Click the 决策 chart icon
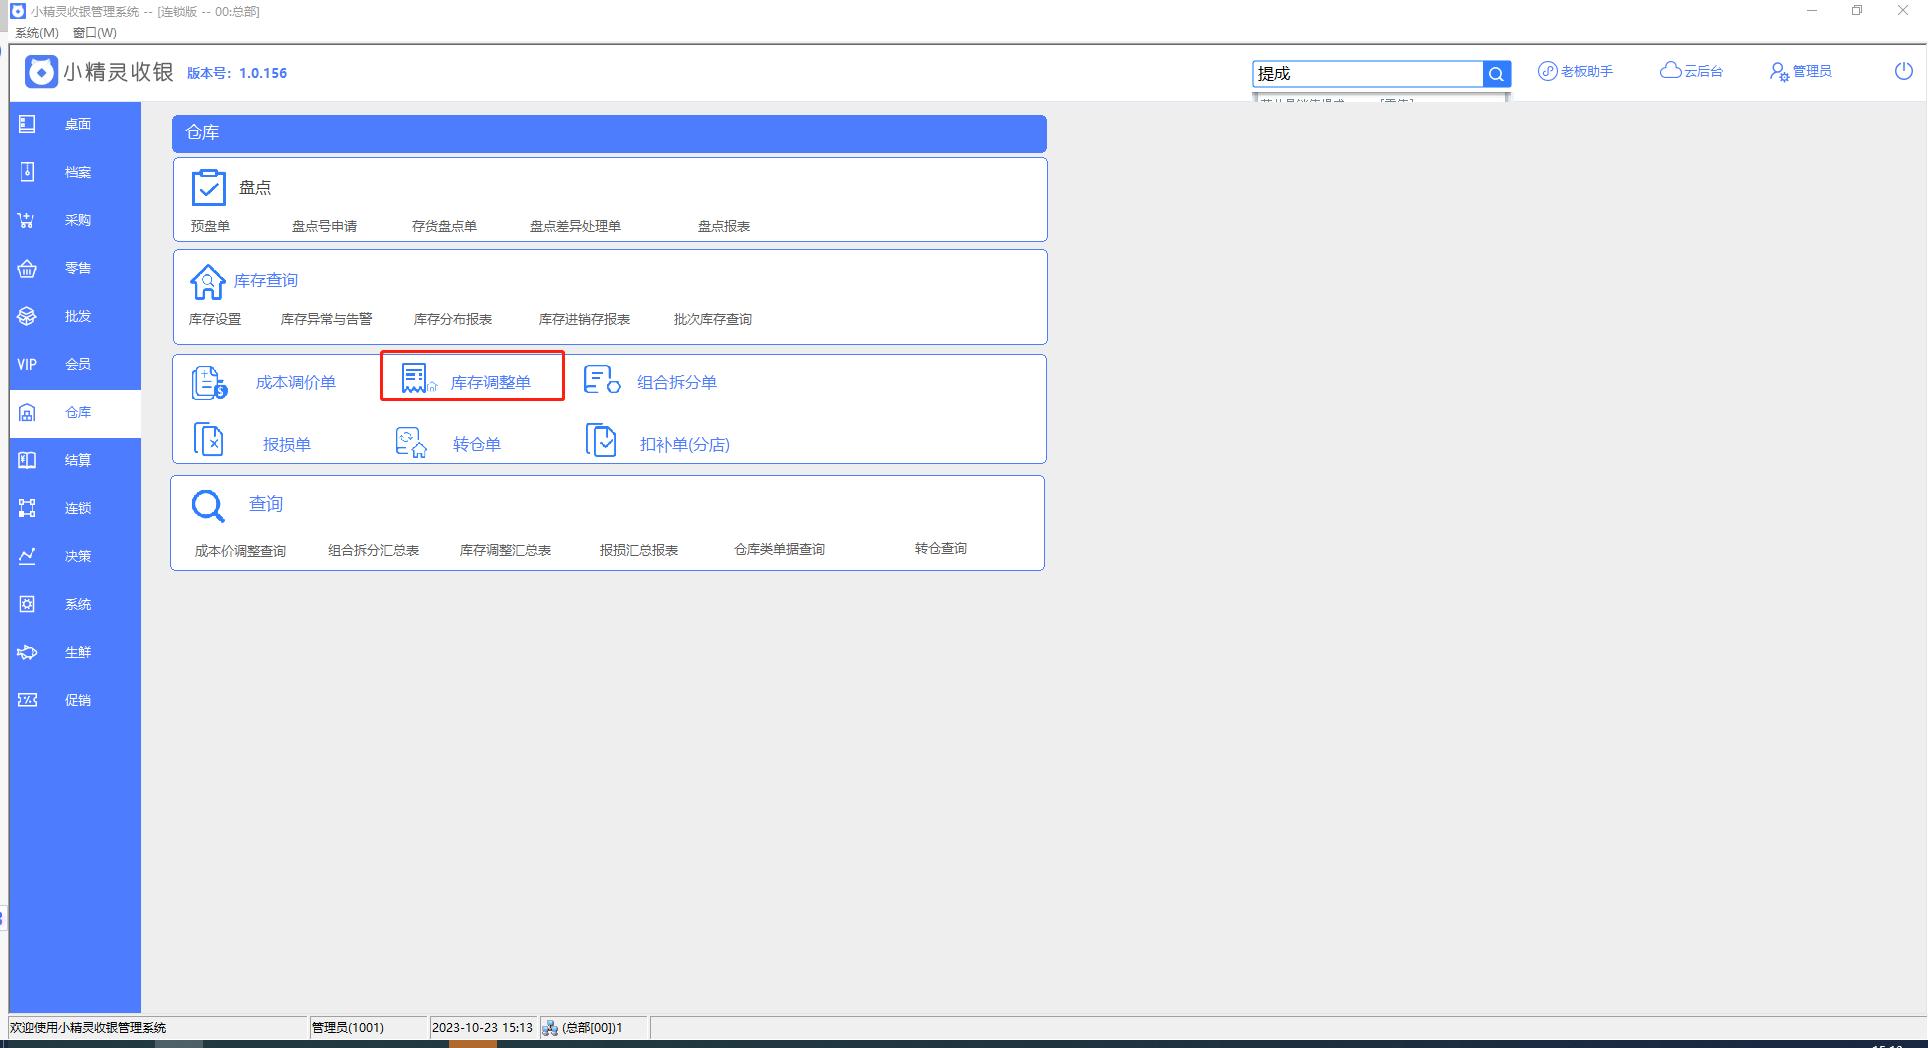1928x1048 pixels. coord(27,556)
